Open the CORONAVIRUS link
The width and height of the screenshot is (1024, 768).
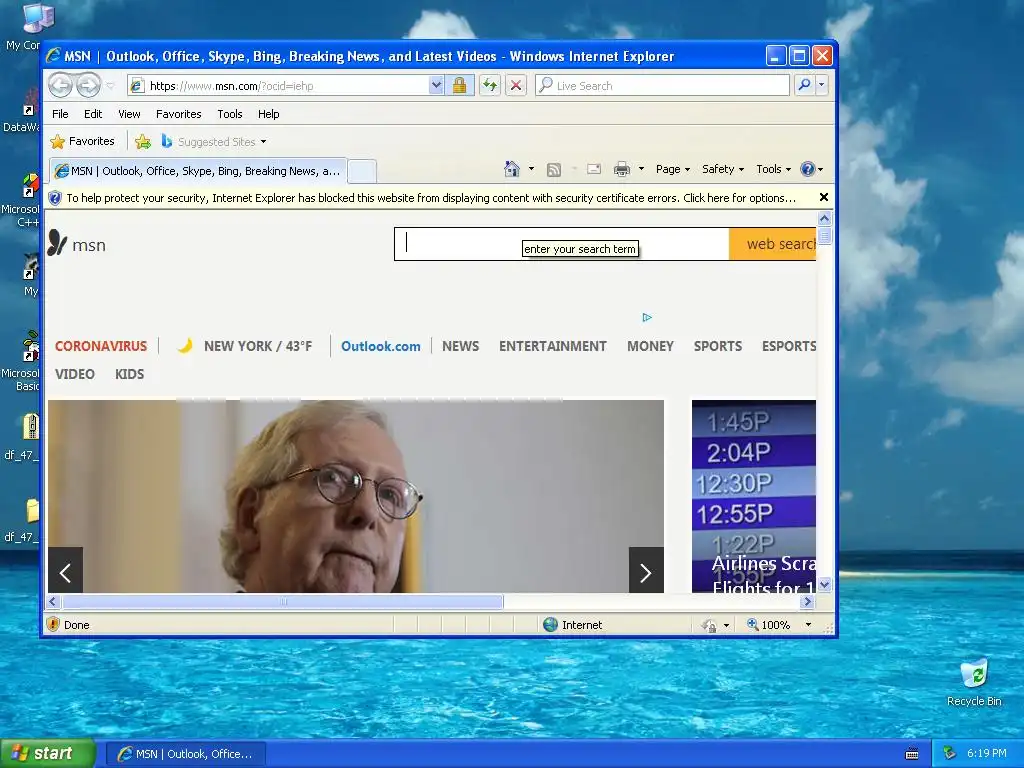point(101,346)
